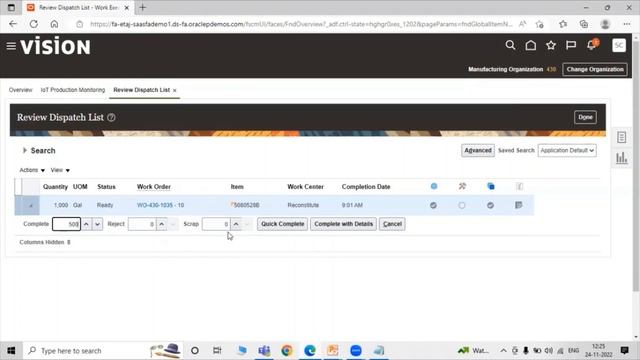Go to the Oracle home page icon
640x360 pixels.
531,45
